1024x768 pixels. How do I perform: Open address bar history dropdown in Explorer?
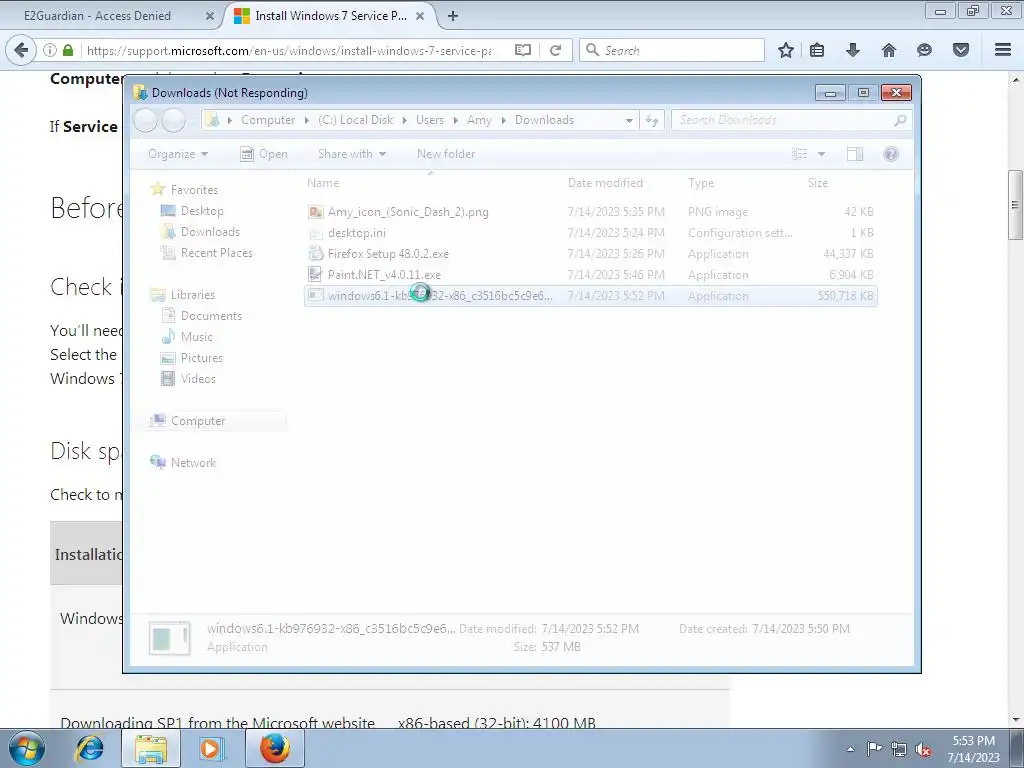[629, 120]
